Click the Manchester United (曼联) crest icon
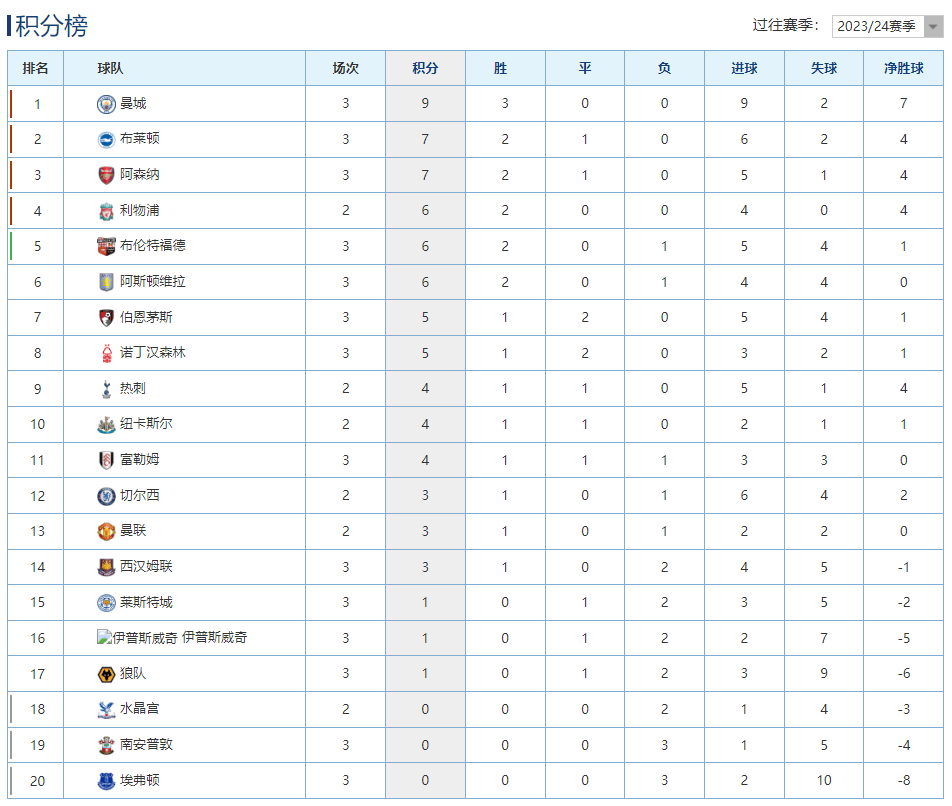The height and width of the screenshot is (806, 952). coord(106,531)
